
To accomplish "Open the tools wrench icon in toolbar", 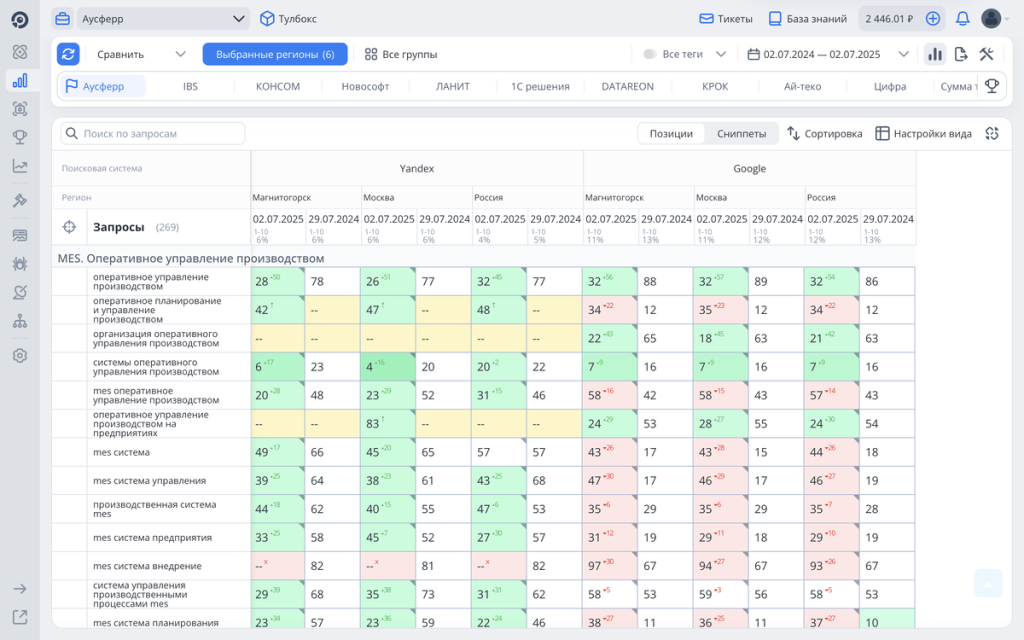I will pos(986,54).
